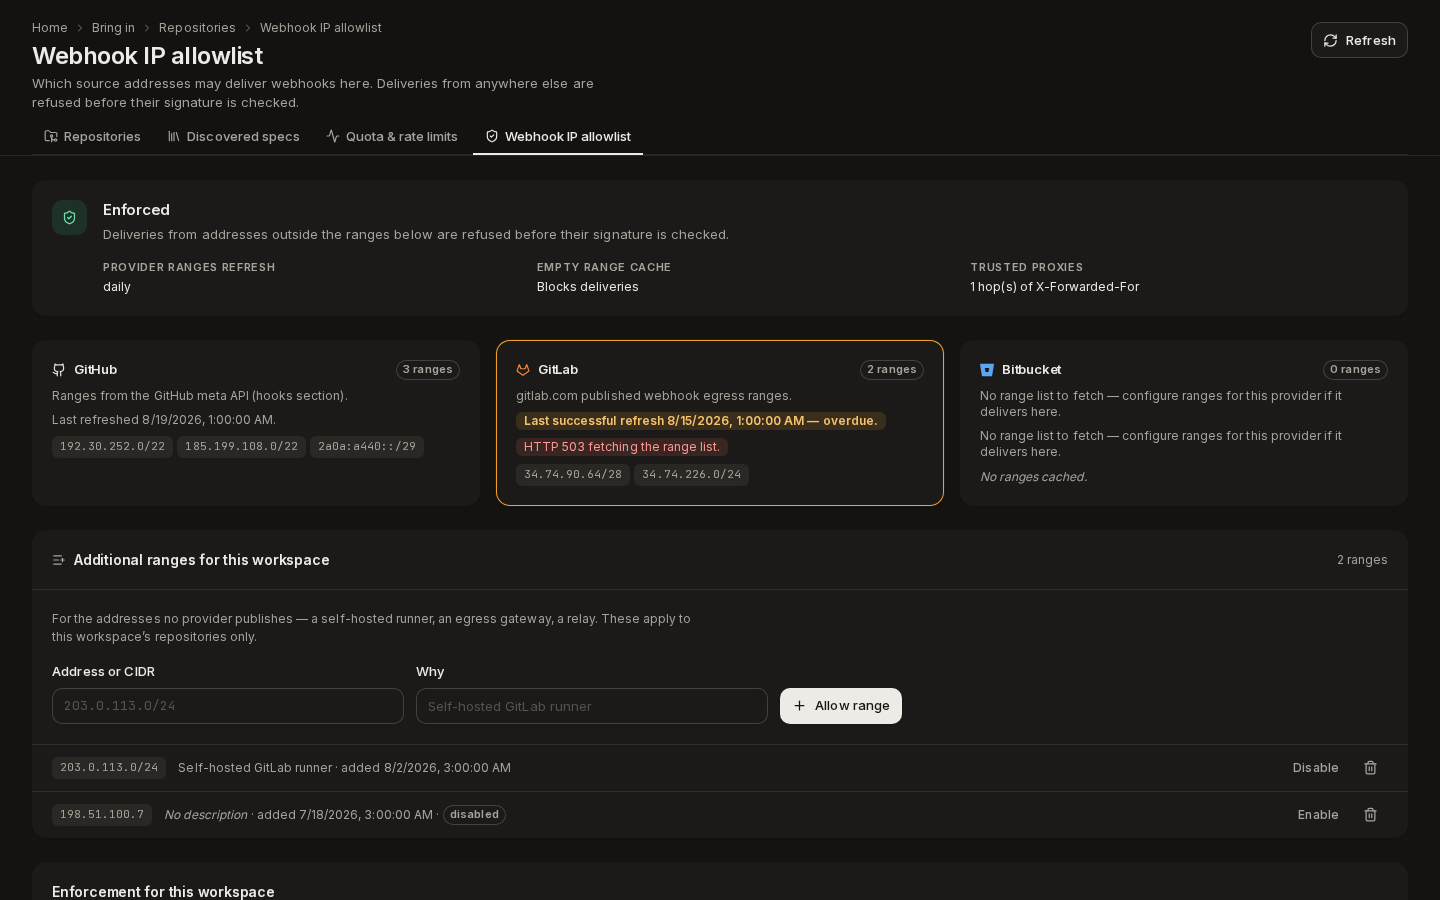This screenshot has width=1440, height=900.
Task: Navigate to Repositories breadcrumb link
Action: [x=197, y=28]
